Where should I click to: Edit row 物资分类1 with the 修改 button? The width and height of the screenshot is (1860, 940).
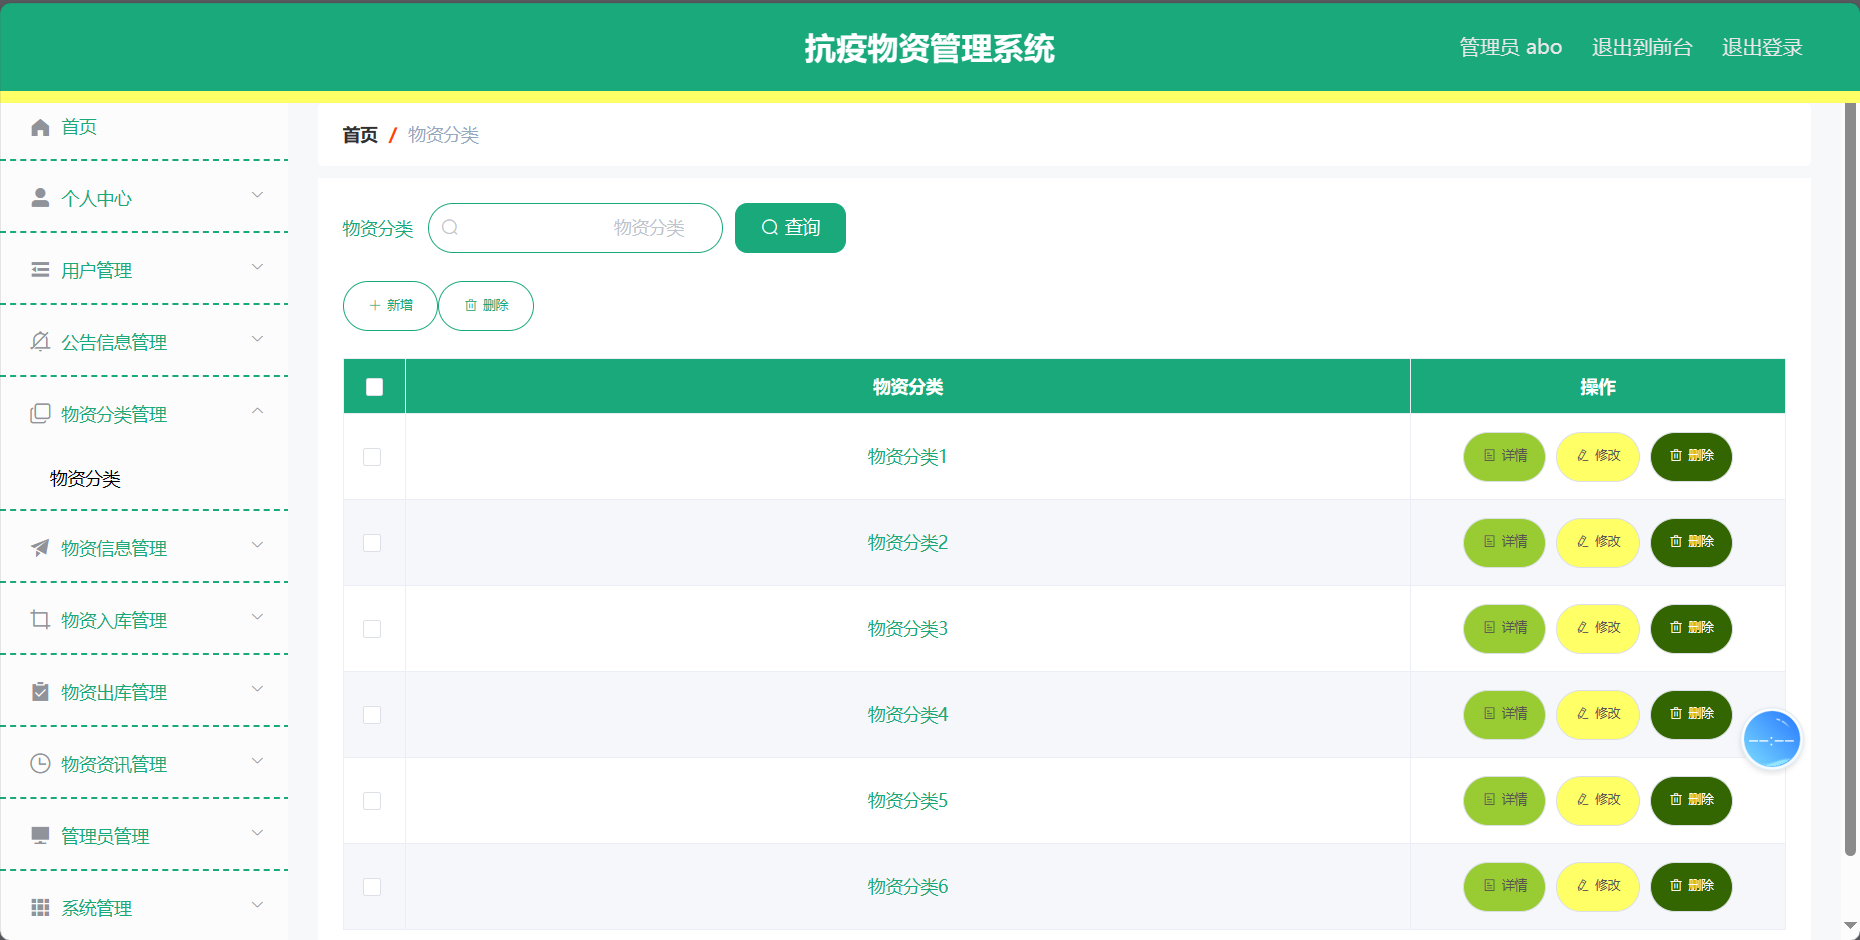click(1598, 456)
